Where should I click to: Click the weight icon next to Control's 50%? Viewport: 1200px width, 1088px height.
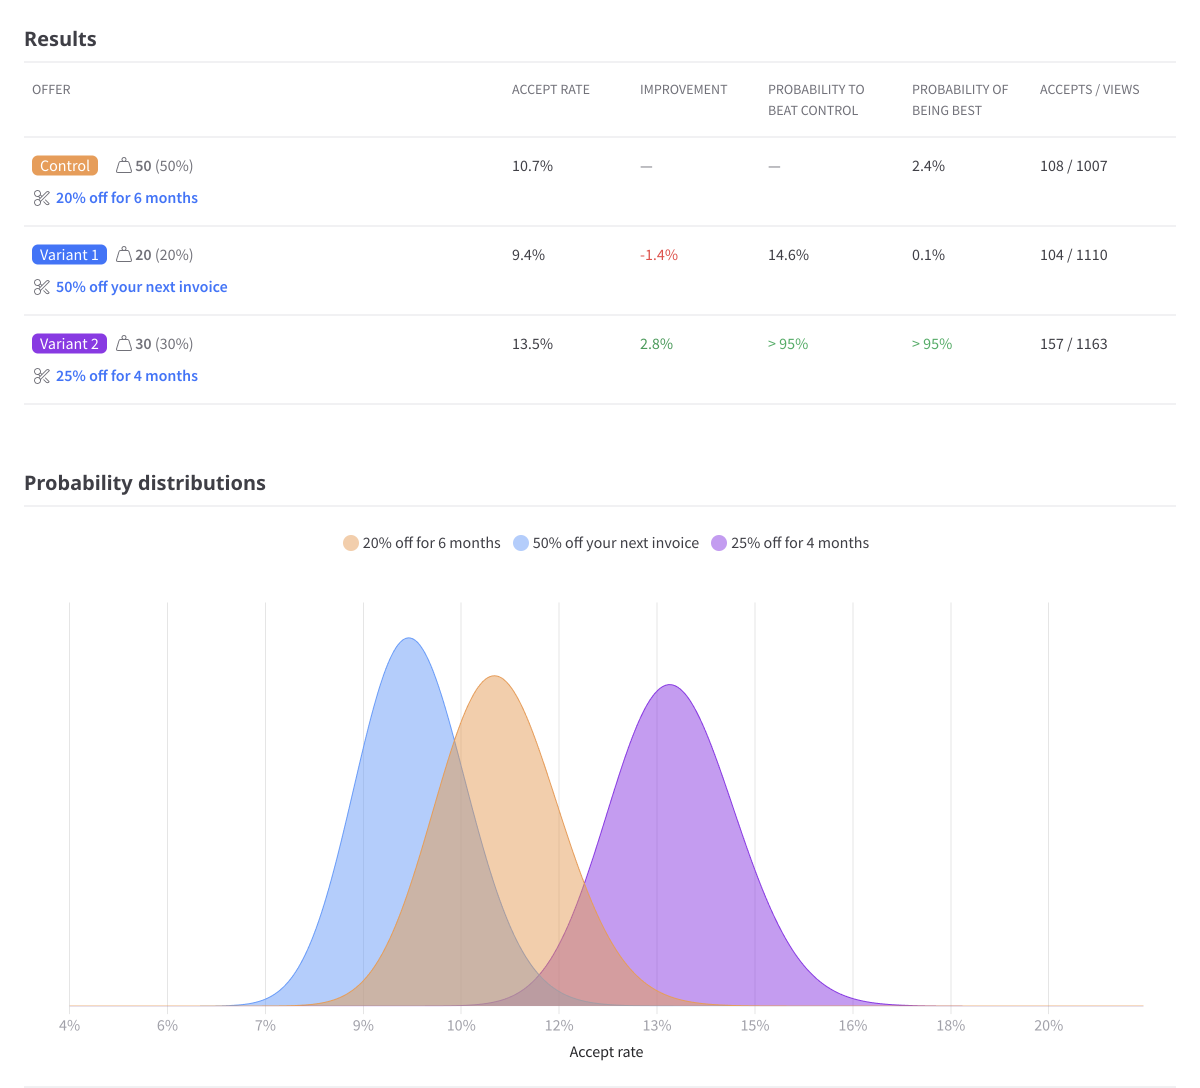click(125, 165)
